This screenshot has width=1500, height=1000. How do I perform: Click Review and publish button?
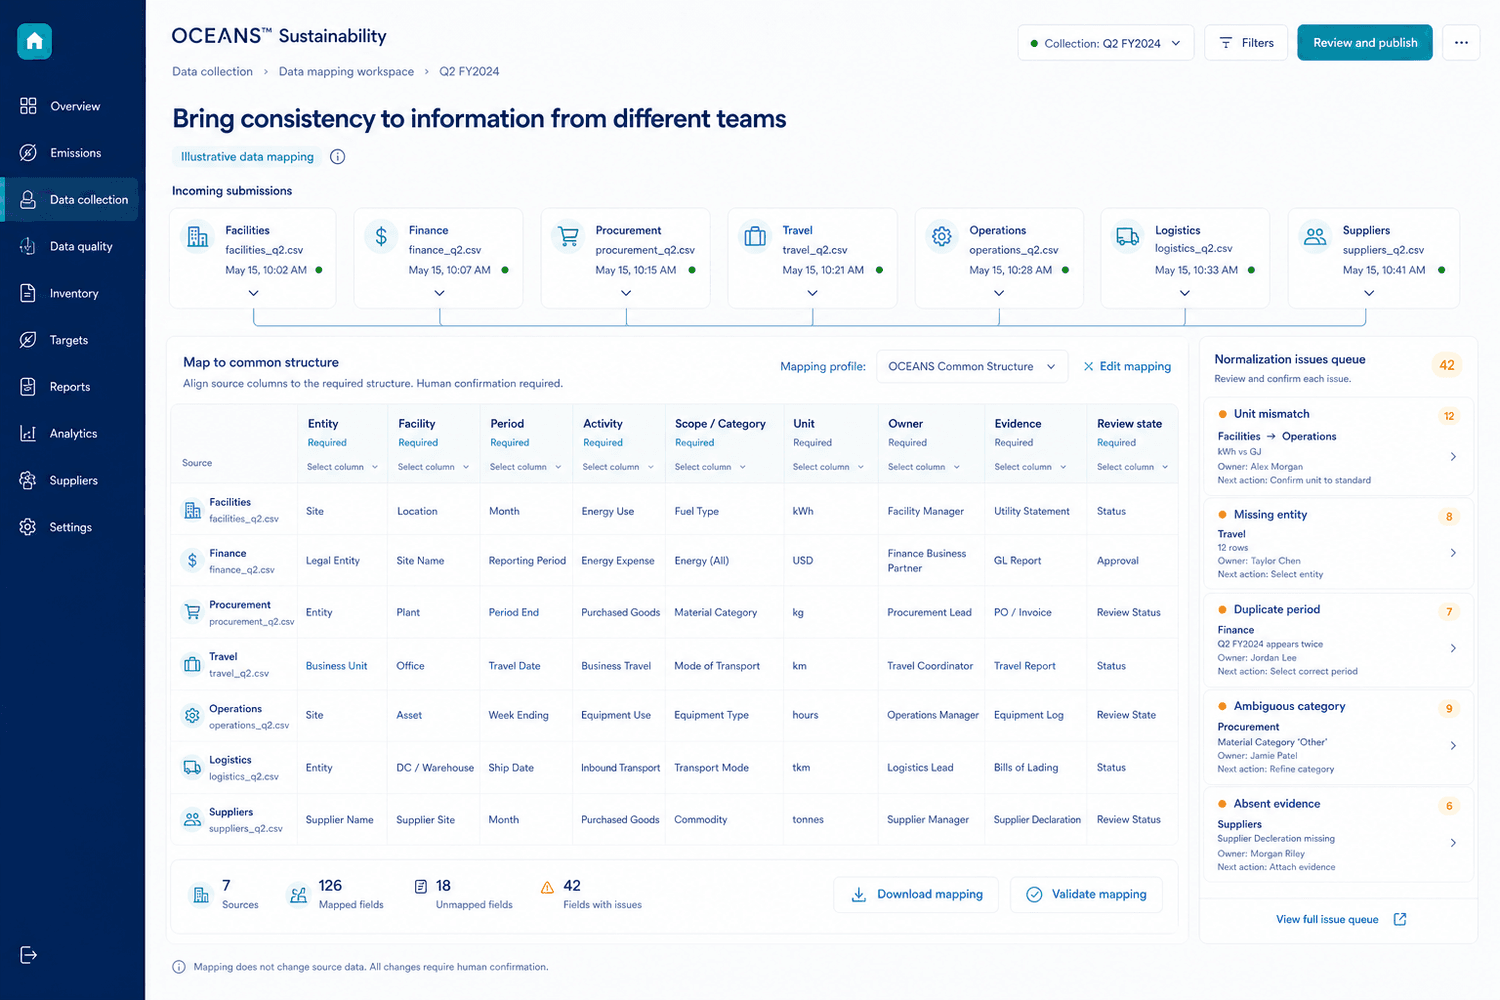1365,43
